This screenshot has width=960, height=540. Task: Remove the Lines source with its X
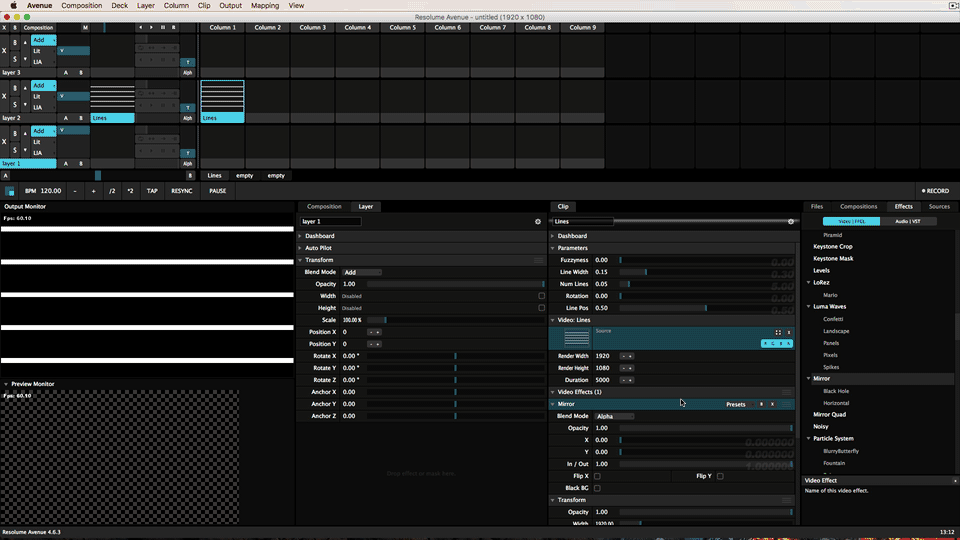tap(789, 332)
